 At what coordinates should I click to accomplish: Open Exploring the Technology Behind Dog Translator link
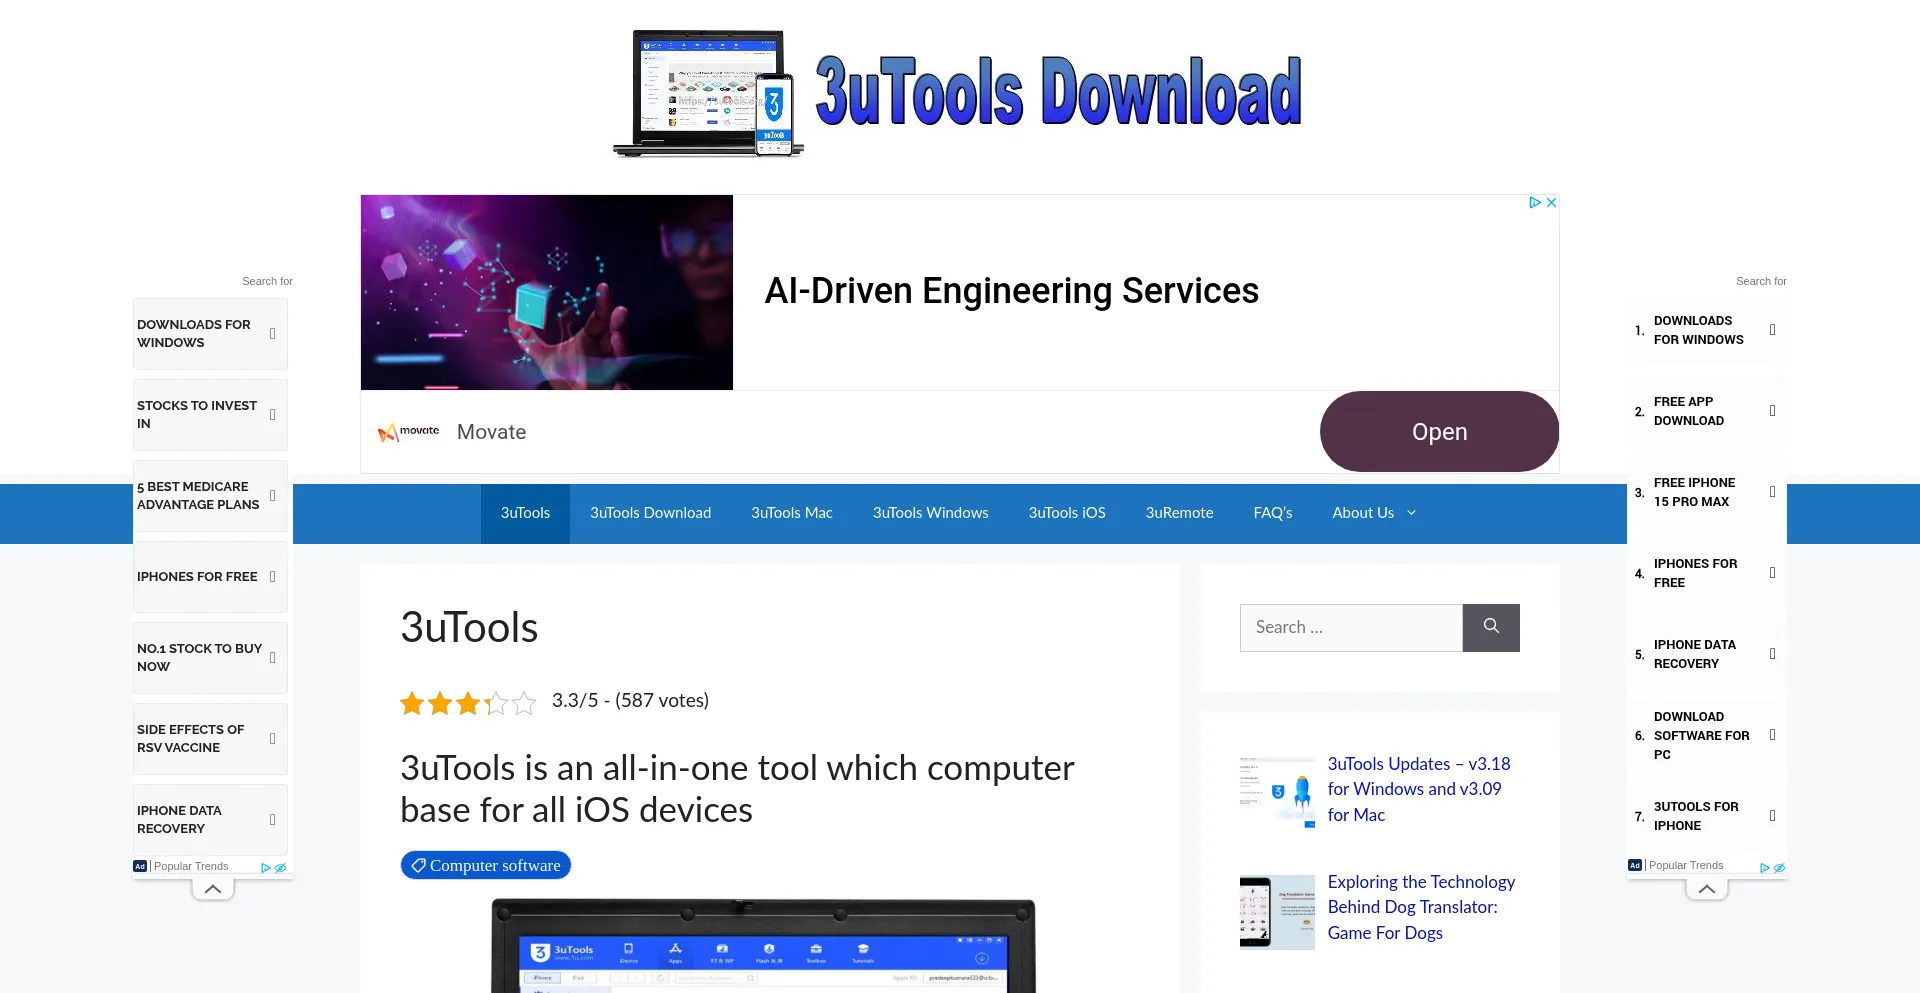click(1421, 907)
